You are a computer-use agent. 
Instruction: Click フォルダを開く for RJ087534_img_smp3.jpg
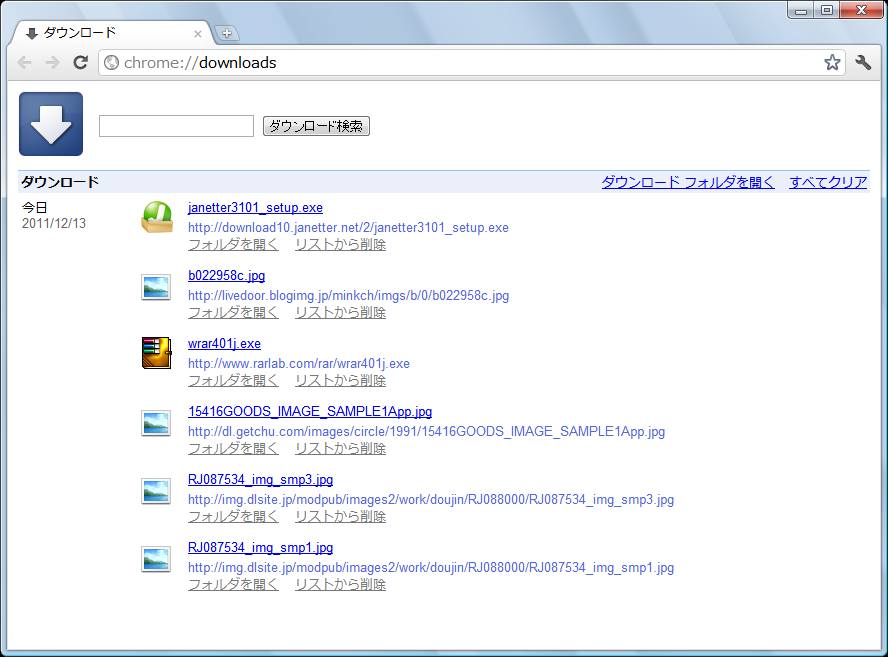coord(233,517)
